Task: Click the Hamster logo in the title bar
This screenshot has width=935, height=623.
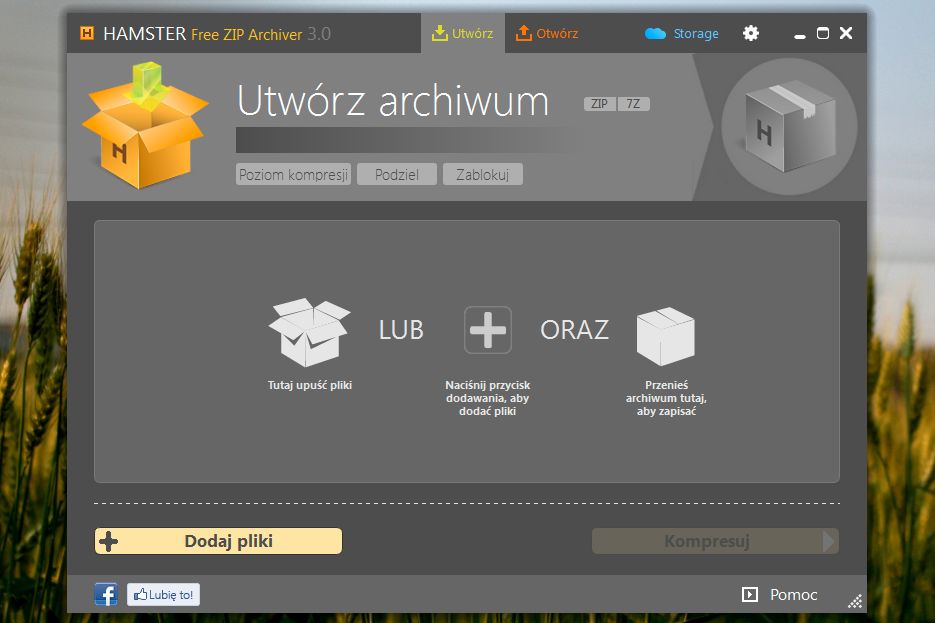Action: point(88,32)
